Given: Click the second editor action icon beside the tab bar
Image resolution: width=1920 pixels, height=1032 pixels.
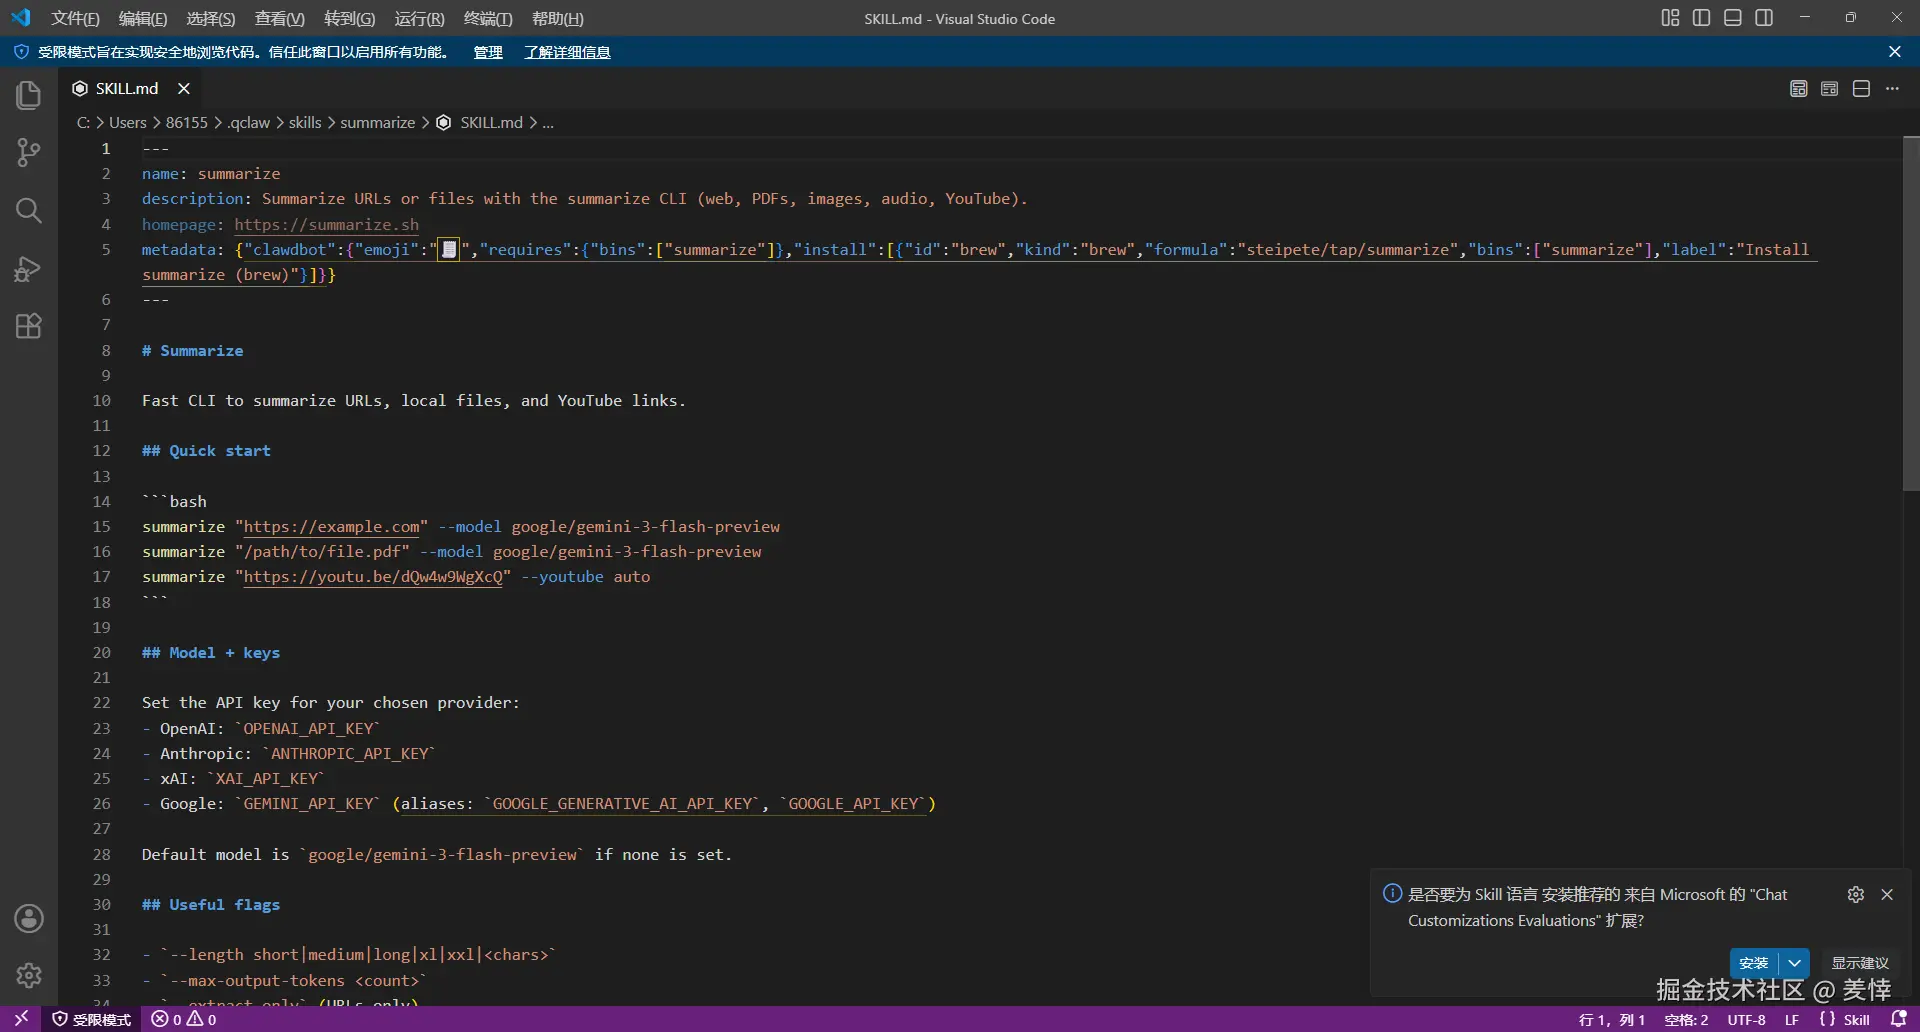Looking at the screenshot, I should 1829,89.
